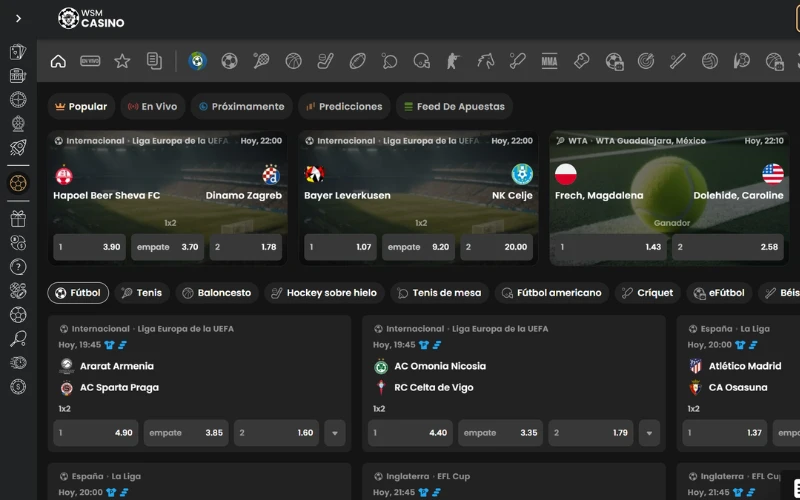Bet on Atlético Madrid at 1.37
Viewport: 800px width, 500px height.
tap(724, 433)
